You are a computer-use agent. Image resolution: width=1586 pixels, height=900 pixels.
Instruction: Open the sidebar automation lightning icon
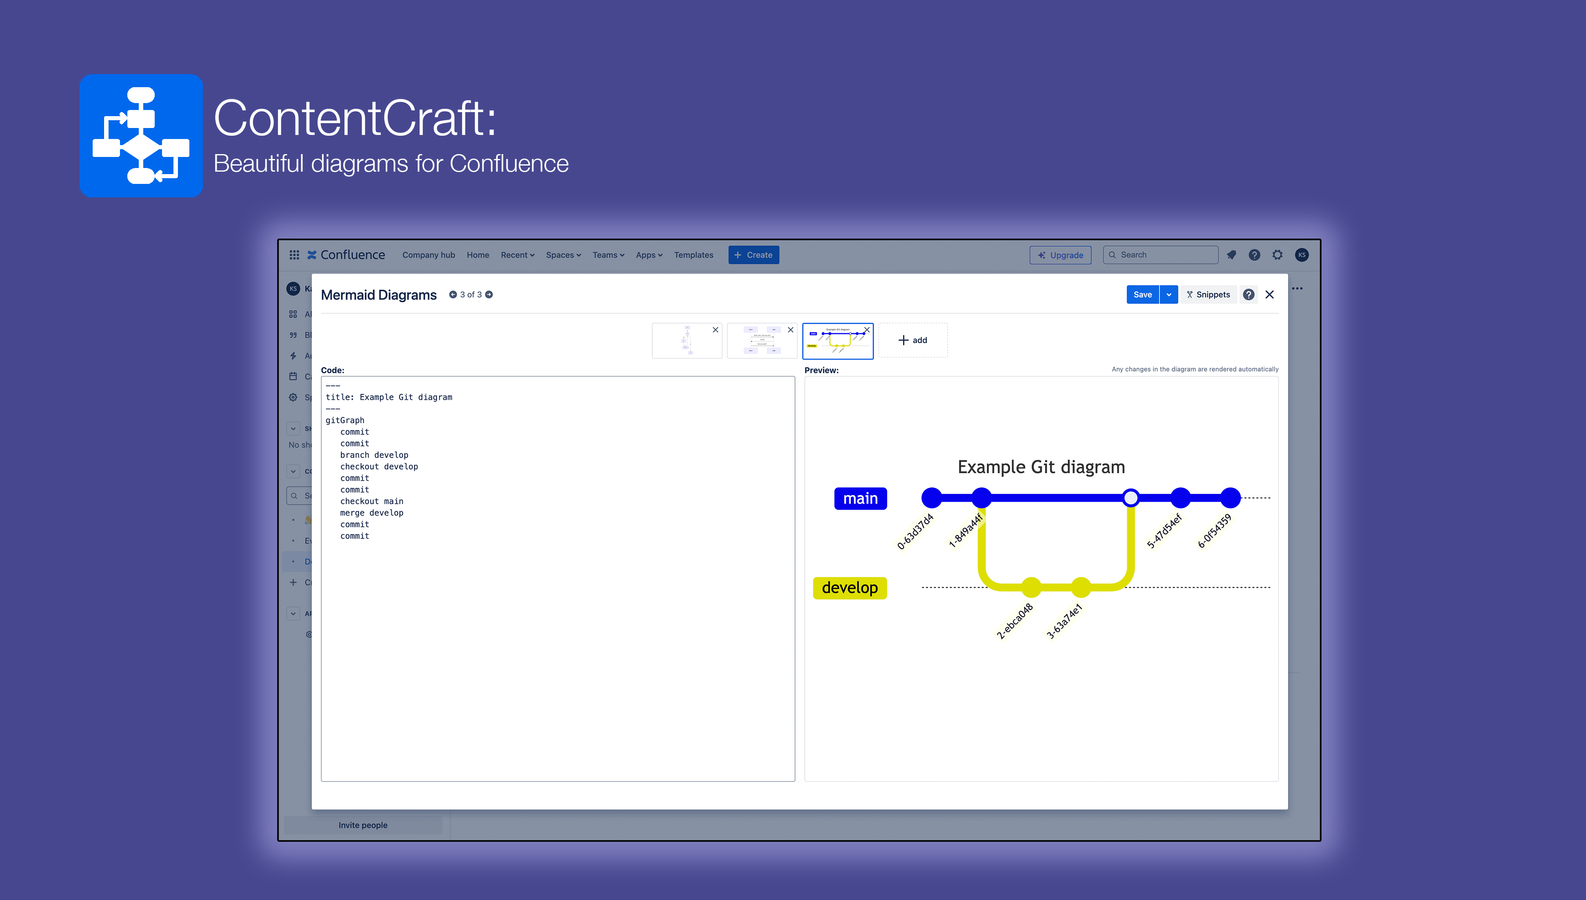(293, 356)
